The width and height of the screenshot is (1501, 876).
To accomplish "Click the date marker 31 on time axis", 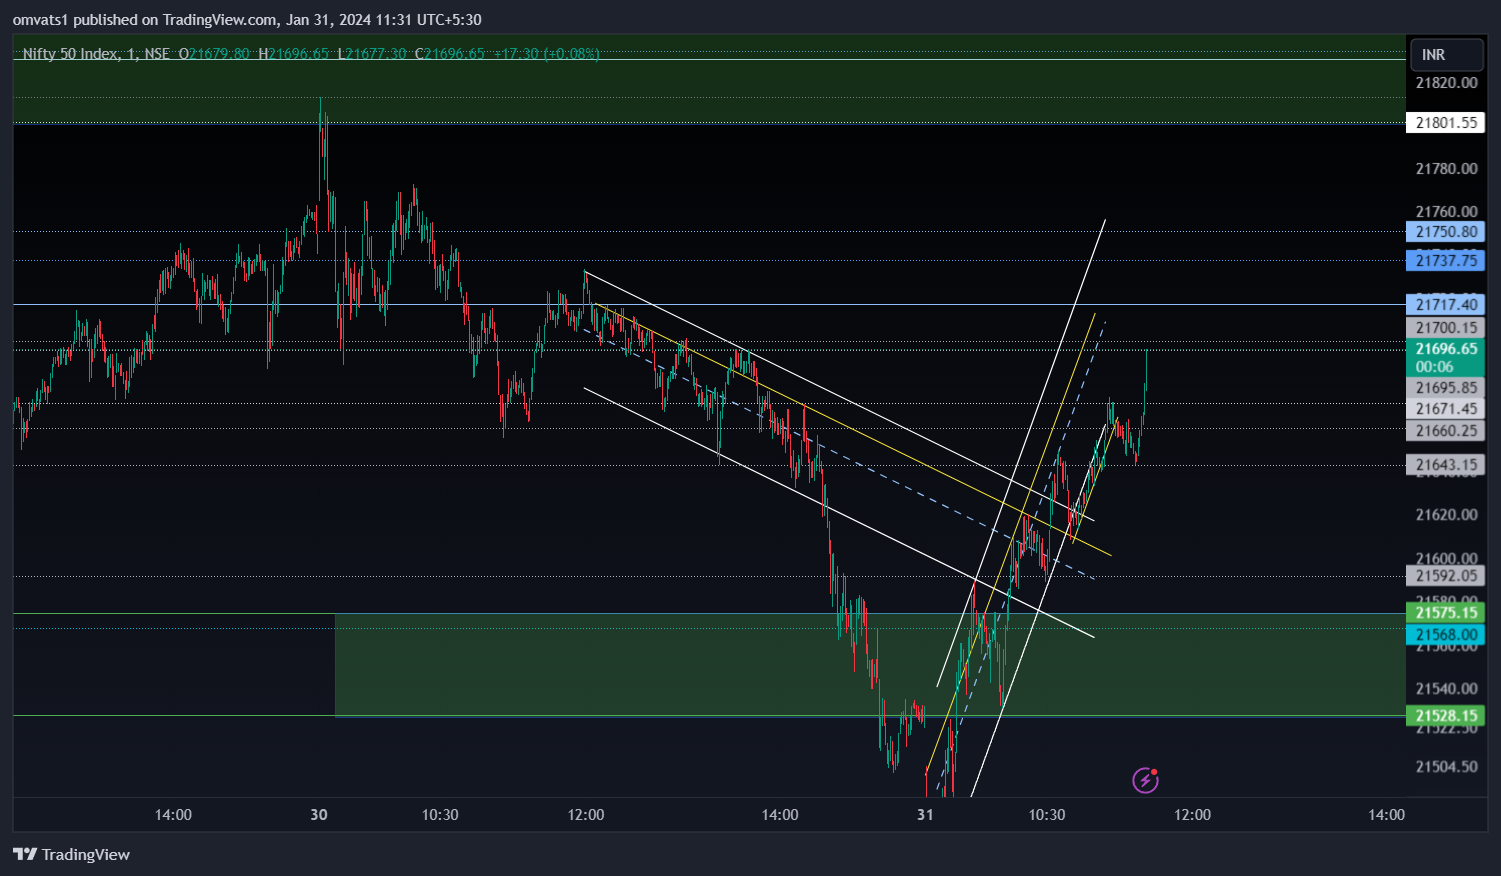I will (x=925, y=815).
